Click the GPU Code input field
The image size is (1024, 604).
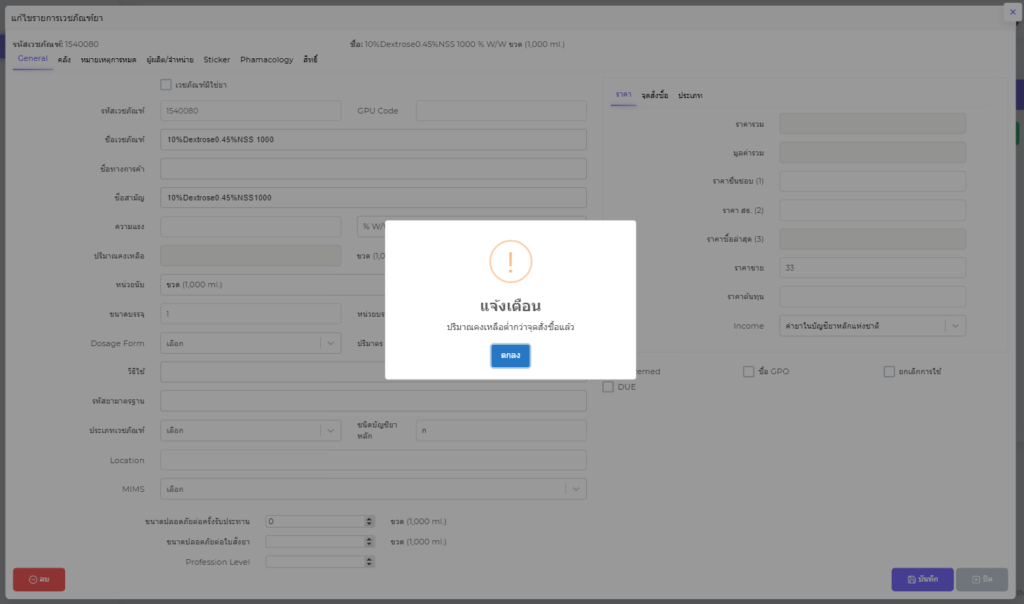(500, 110)
